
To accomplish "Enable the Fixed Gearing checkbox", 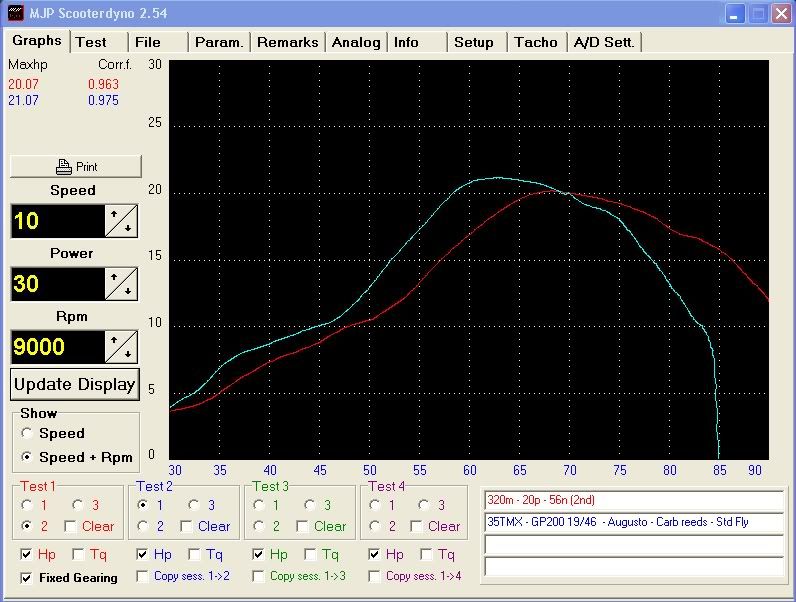I will pyautogui.click(x=26, y=577).
